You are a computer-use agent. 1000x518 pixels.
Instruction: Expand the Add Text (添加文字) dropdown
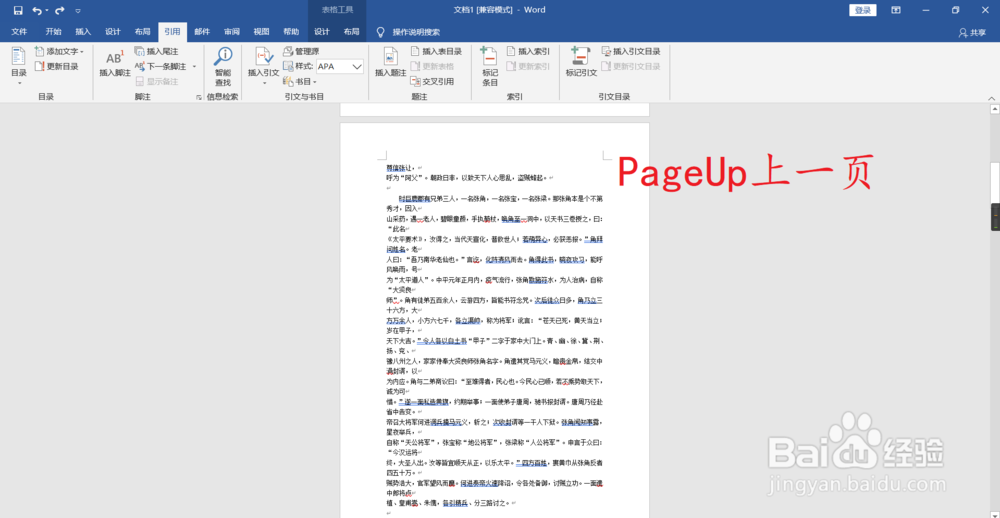[x=59, y=51]
